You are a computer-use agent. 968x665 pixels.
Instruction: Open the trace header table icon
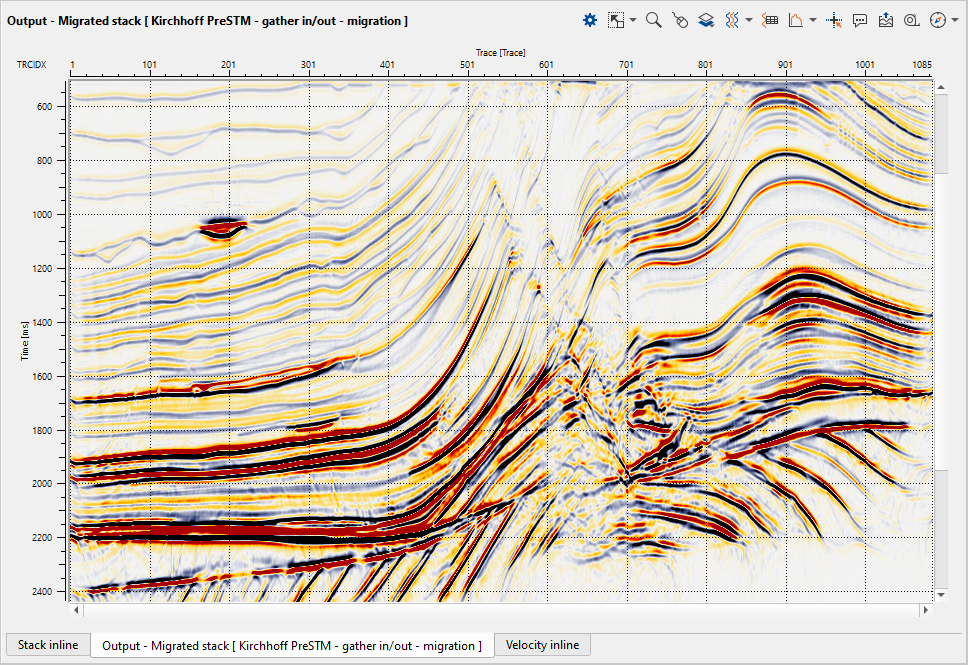(770, 19)
